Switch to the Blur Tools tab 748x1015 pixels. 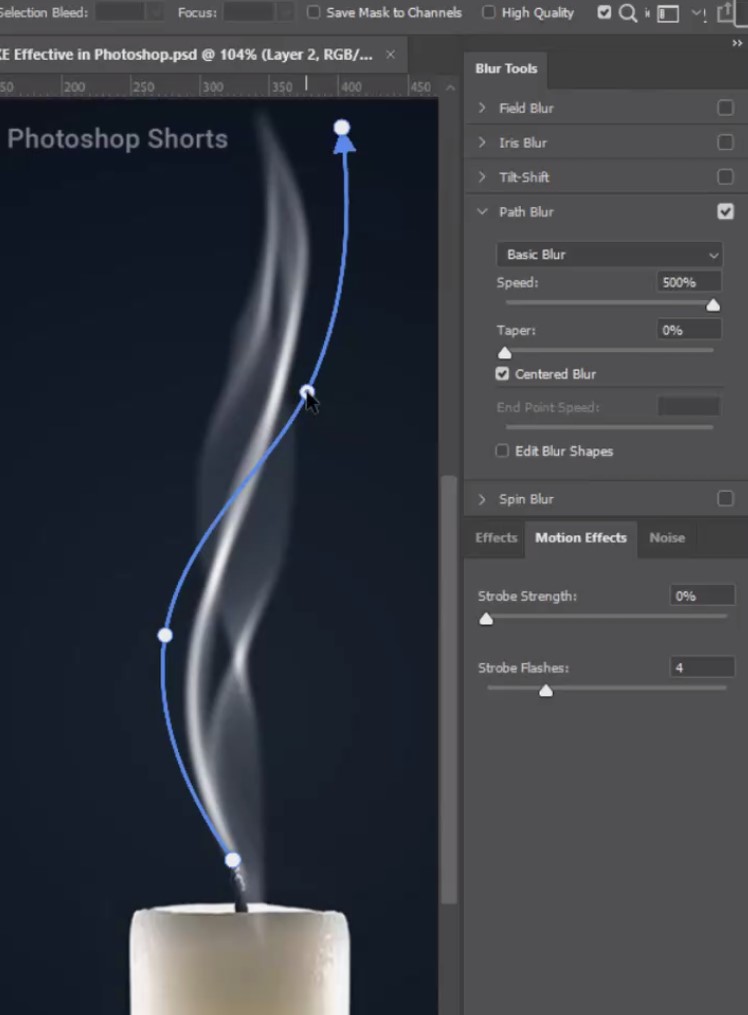coord(506,69)
